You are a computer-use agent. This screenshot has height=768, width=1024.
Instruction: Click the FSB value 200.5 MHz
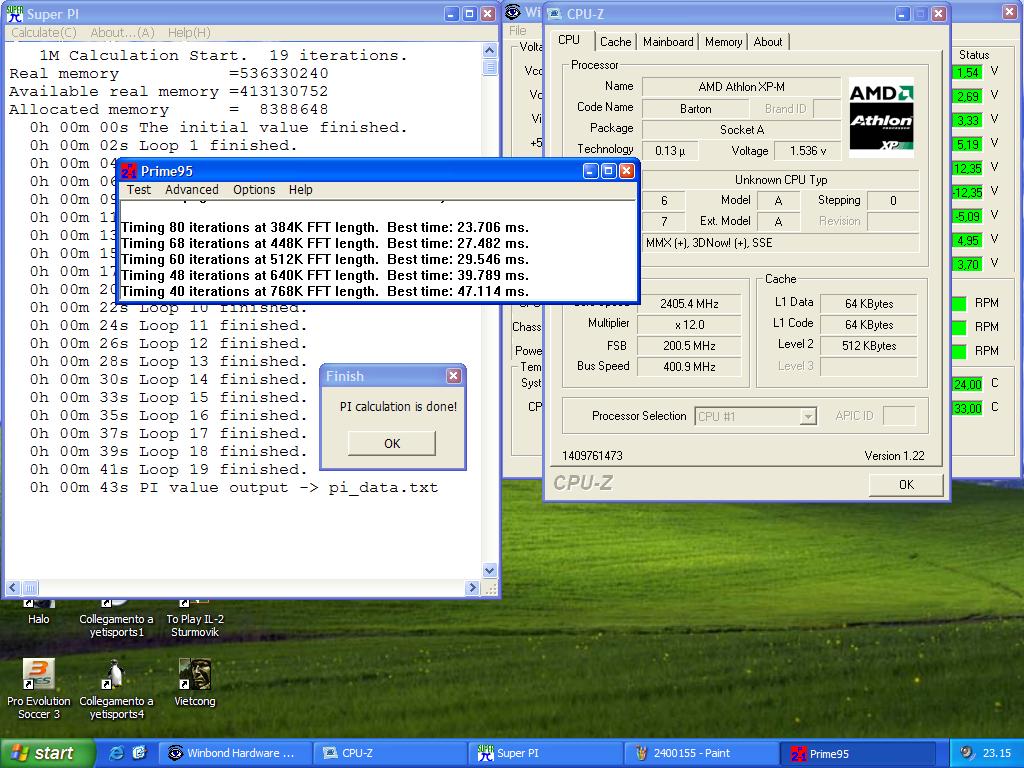tap(689, 346)
